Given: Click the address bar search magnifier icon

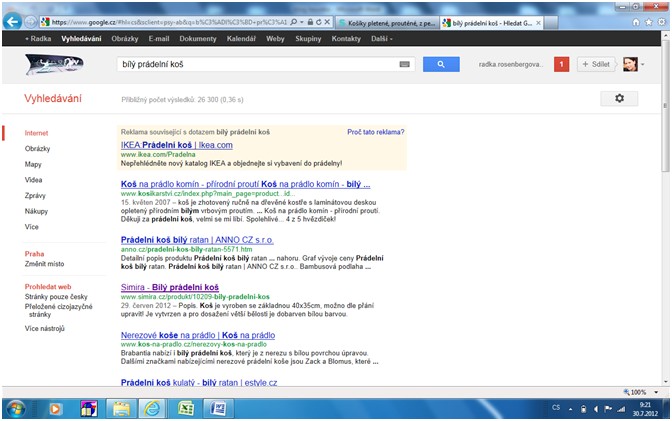Looking at the screenshot, I should coord(294,22).
